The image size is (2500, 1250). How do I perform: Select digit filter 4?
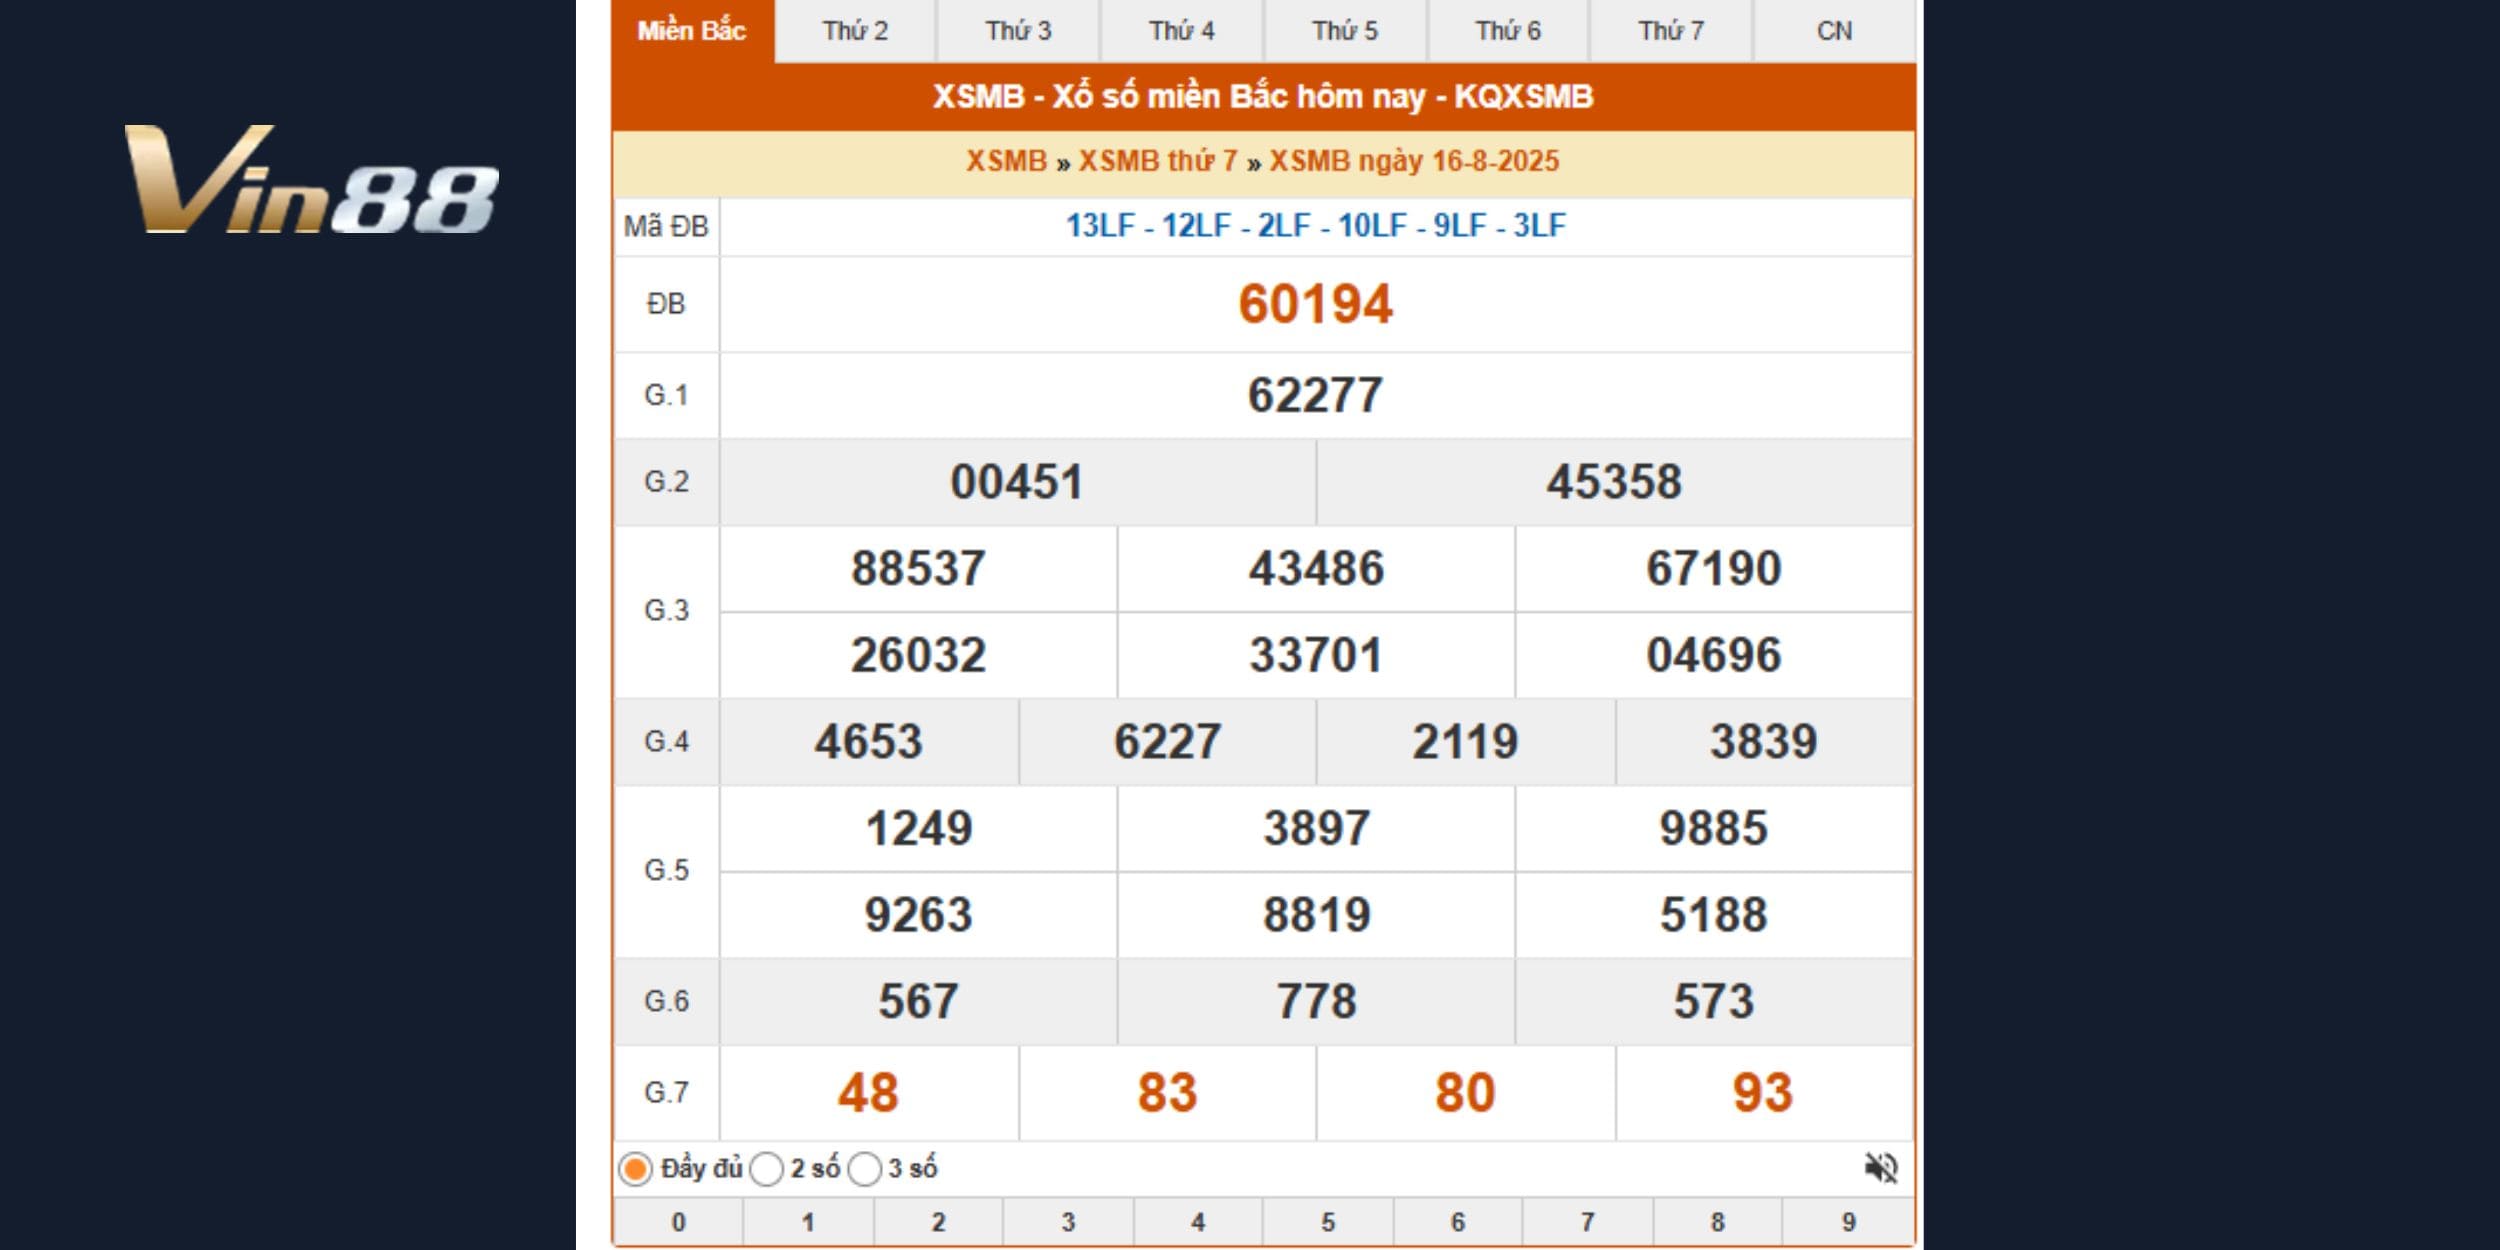[1198, 1222]
